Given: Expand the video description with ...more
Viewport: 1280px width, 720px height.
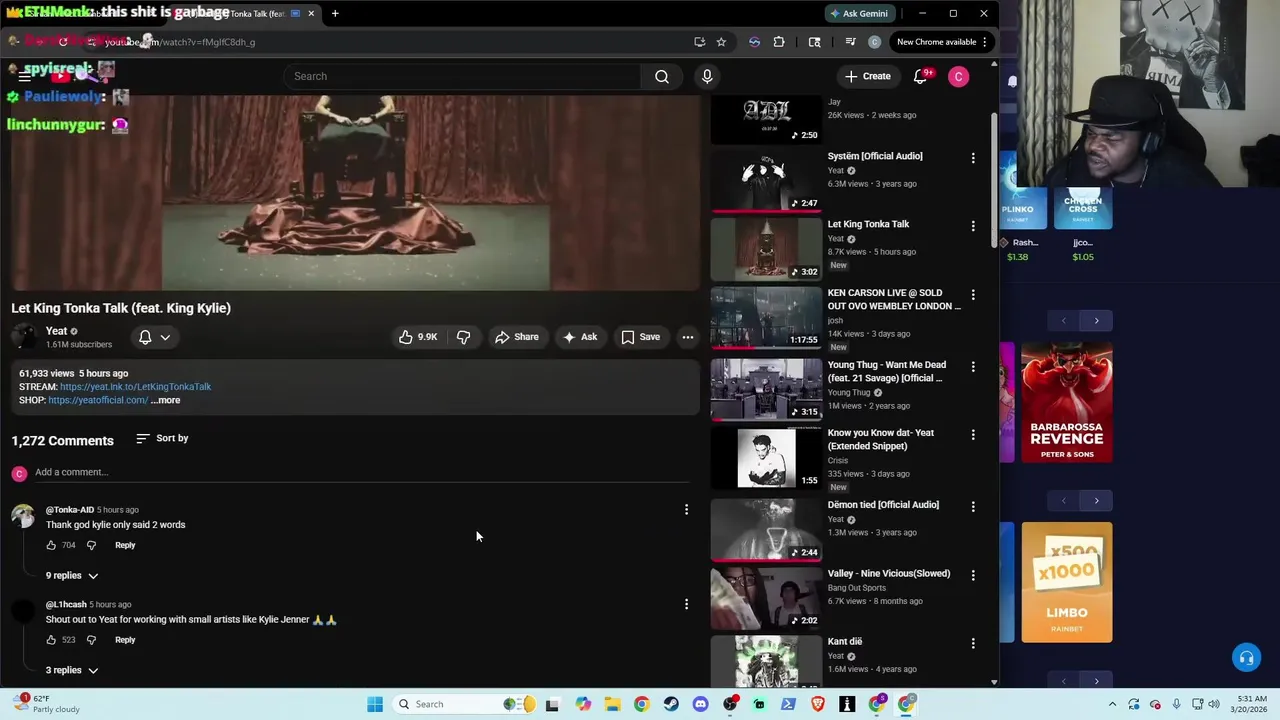Looking at the screenshot, I should [x=166, y=400].
